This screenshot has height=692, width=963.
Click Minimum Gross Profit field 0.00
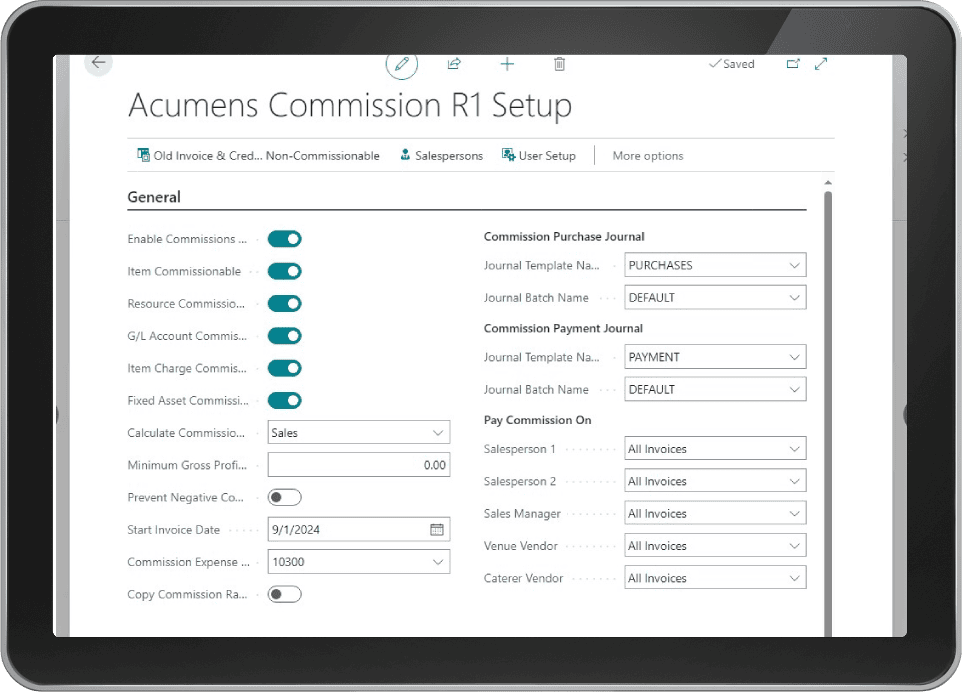359,465
